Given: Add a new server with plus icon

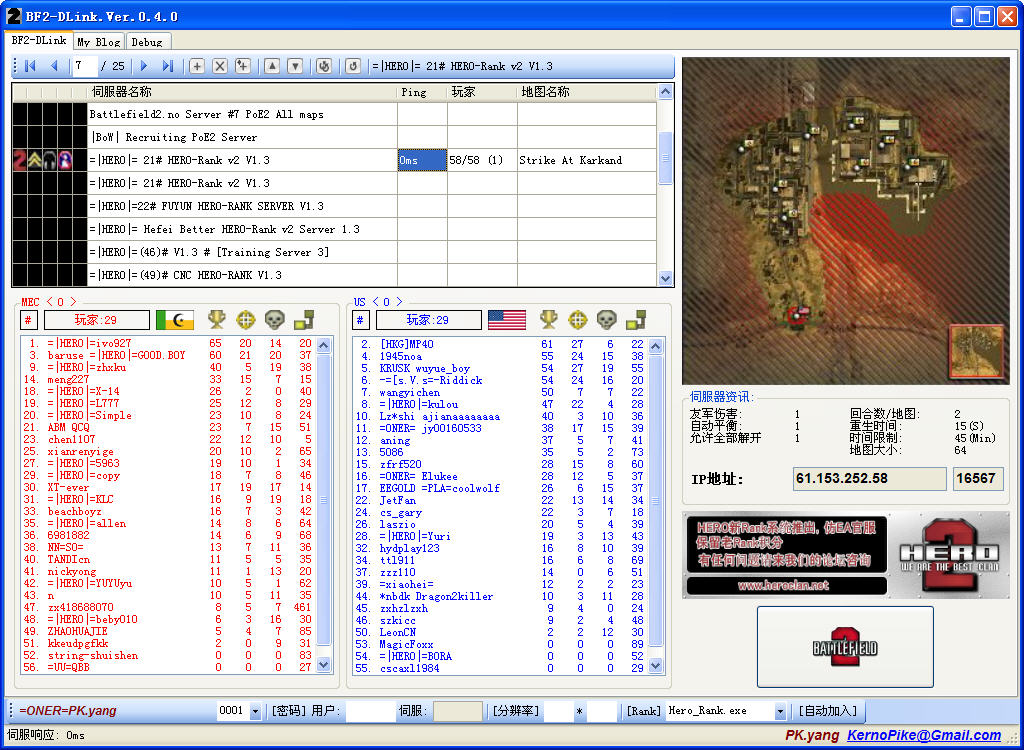Looking at the screenshot, I should point(197,66).
